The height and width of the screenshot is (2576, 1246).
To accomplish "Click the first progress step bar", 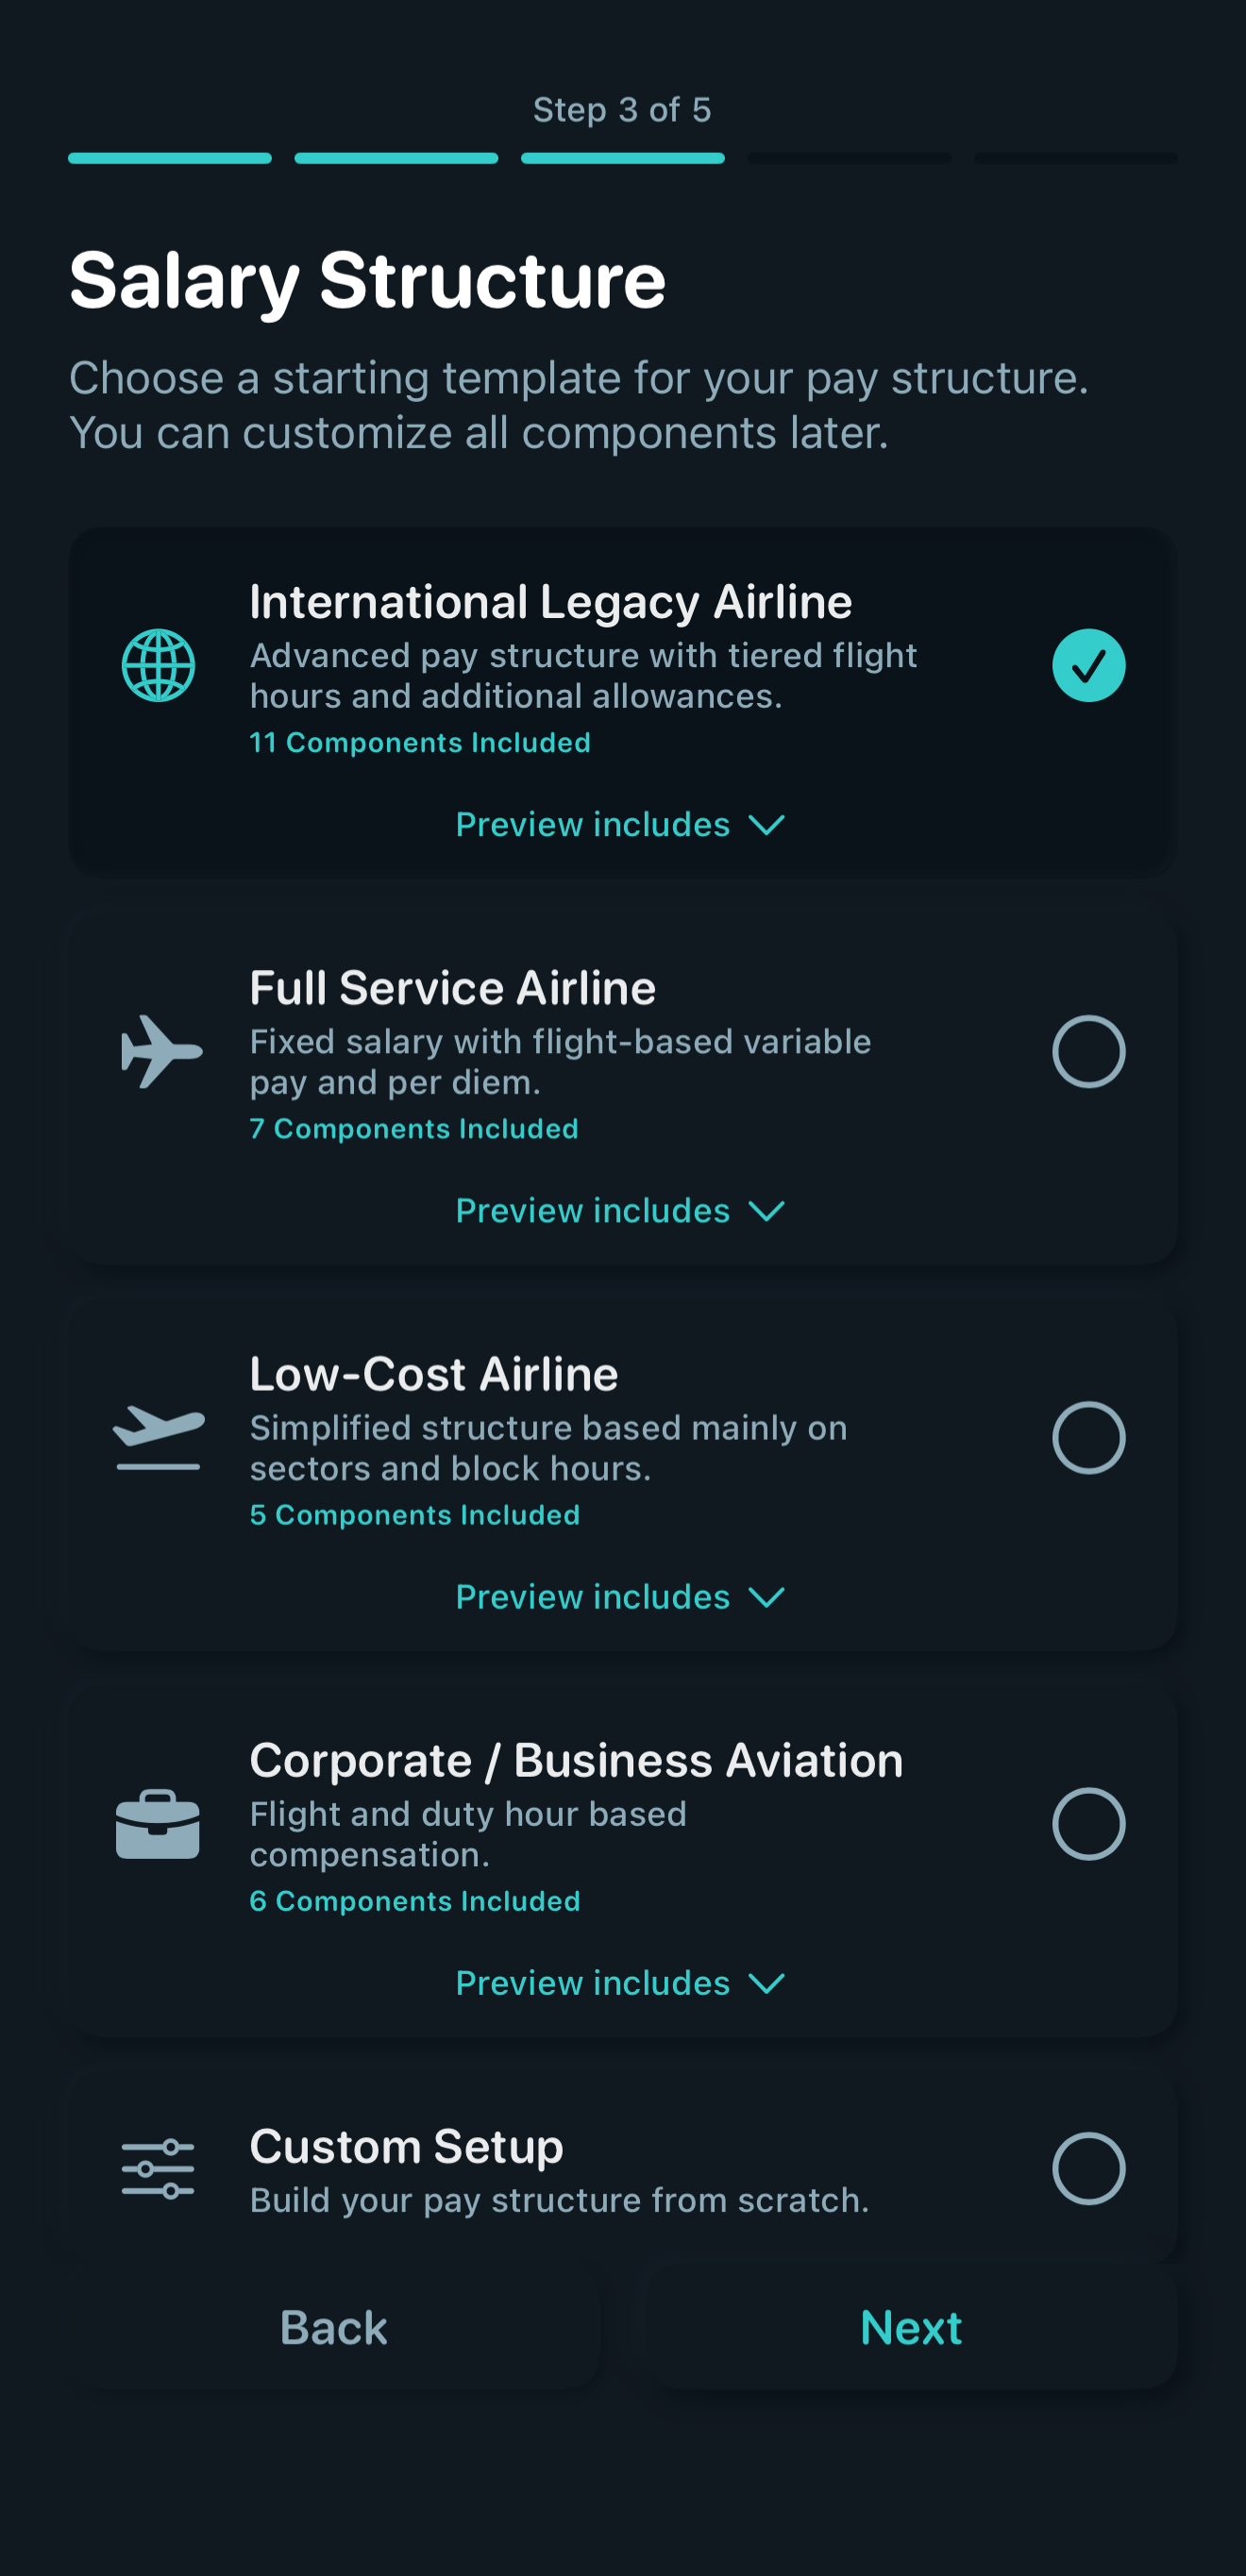I will (170, 158).
